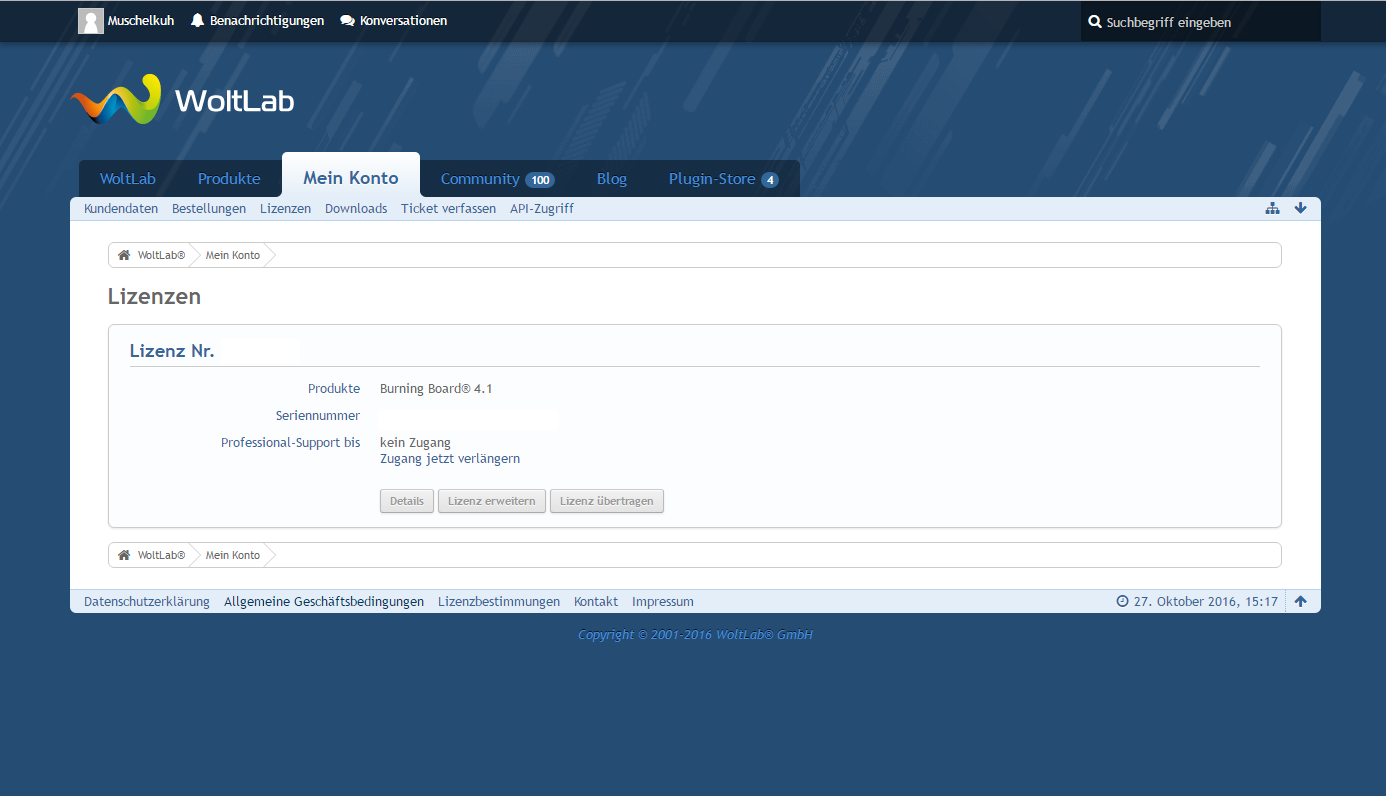
Task: Click home icon in top breadcrumb
Action: click(x=124, y=255)
